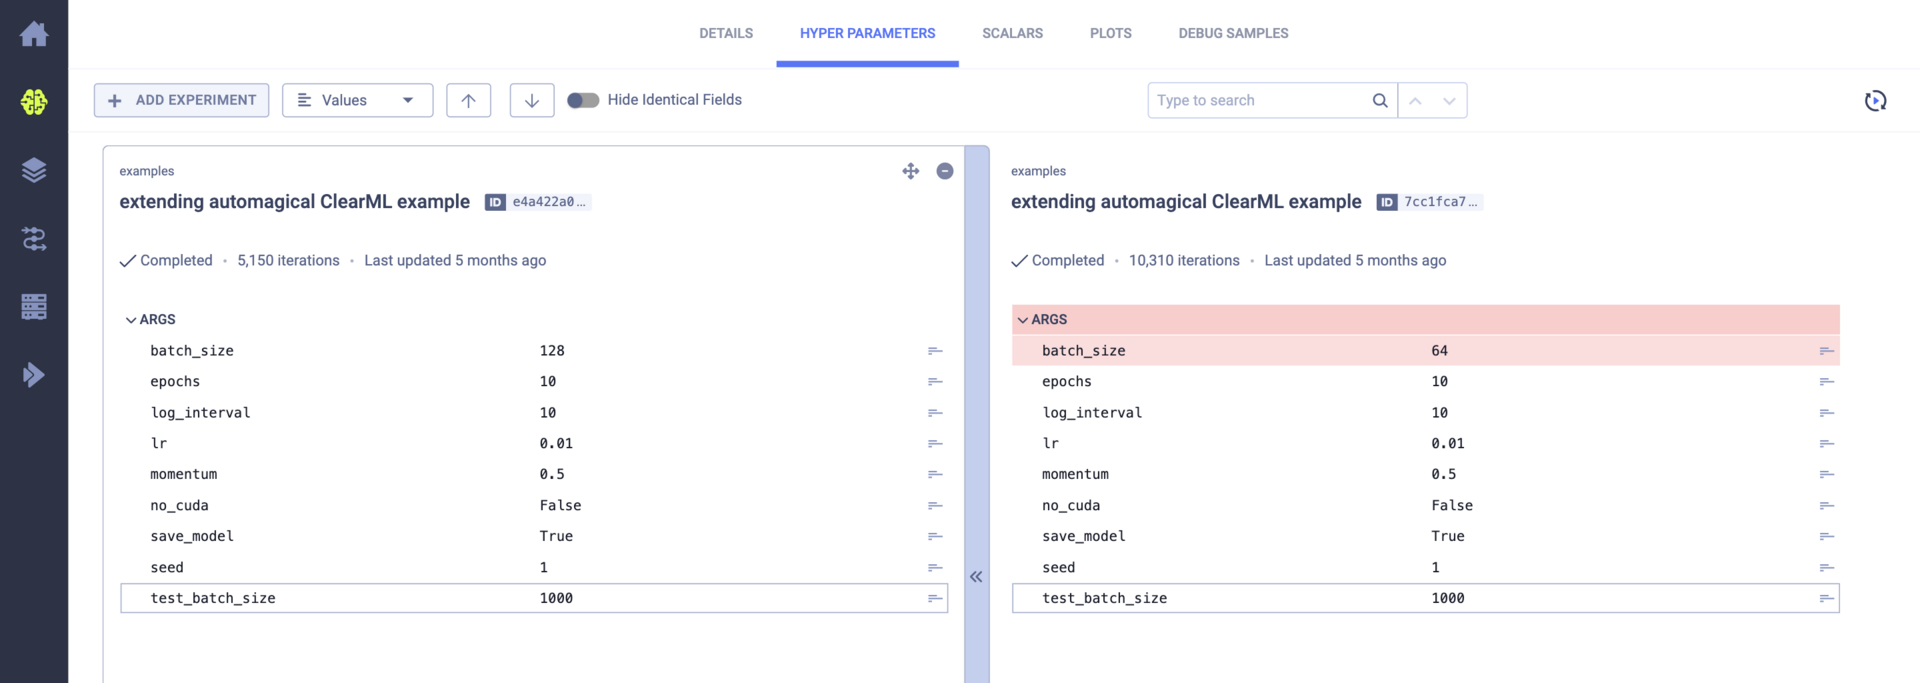1920x683 pixels.
Task: Click detail icon on left batch_size row
Action: pyautogui.click(x=935, y=351)
